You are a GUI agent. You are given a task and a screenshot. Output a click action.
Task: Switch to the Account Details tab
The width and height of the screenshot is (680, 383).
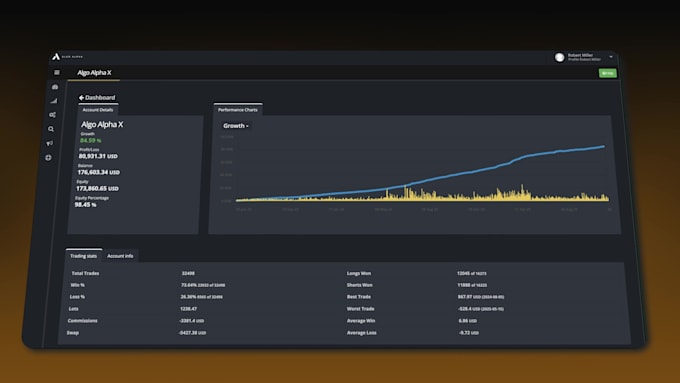pos(98,110)
